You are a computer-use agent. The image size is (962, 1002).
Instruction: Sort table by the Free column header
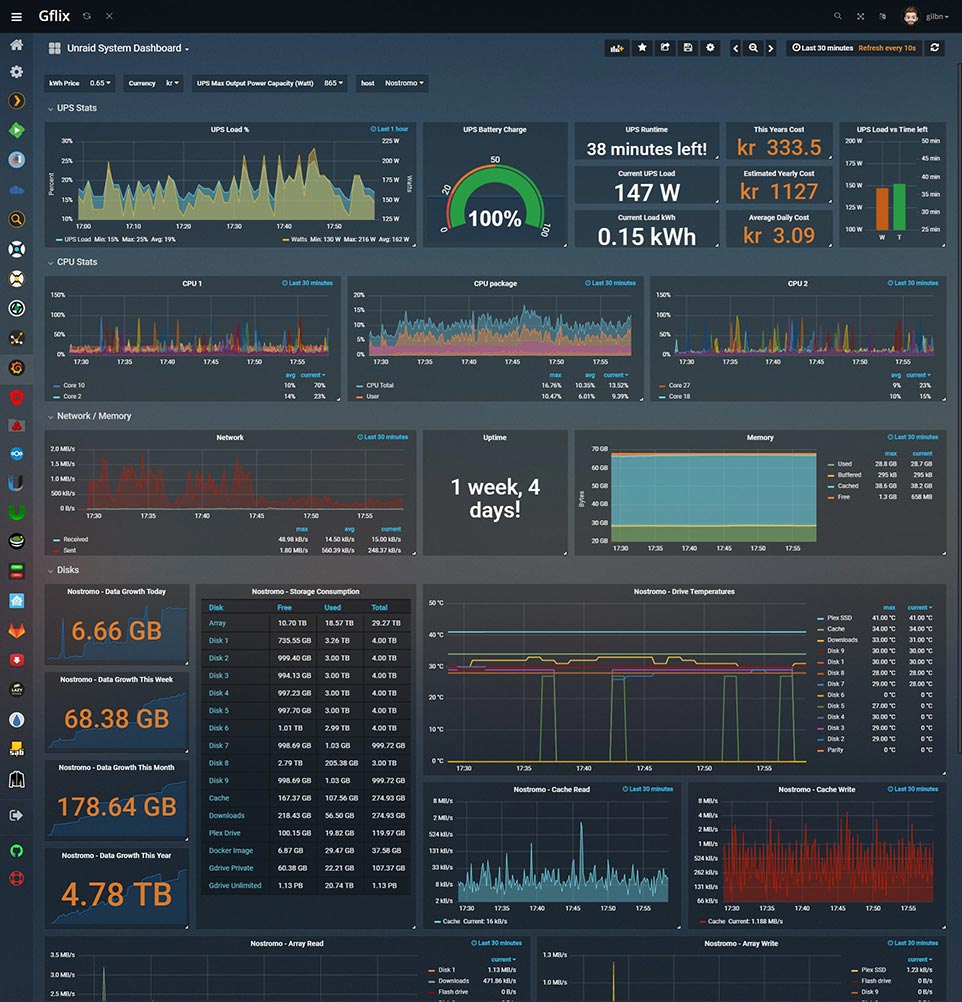(x=285, y=607)
